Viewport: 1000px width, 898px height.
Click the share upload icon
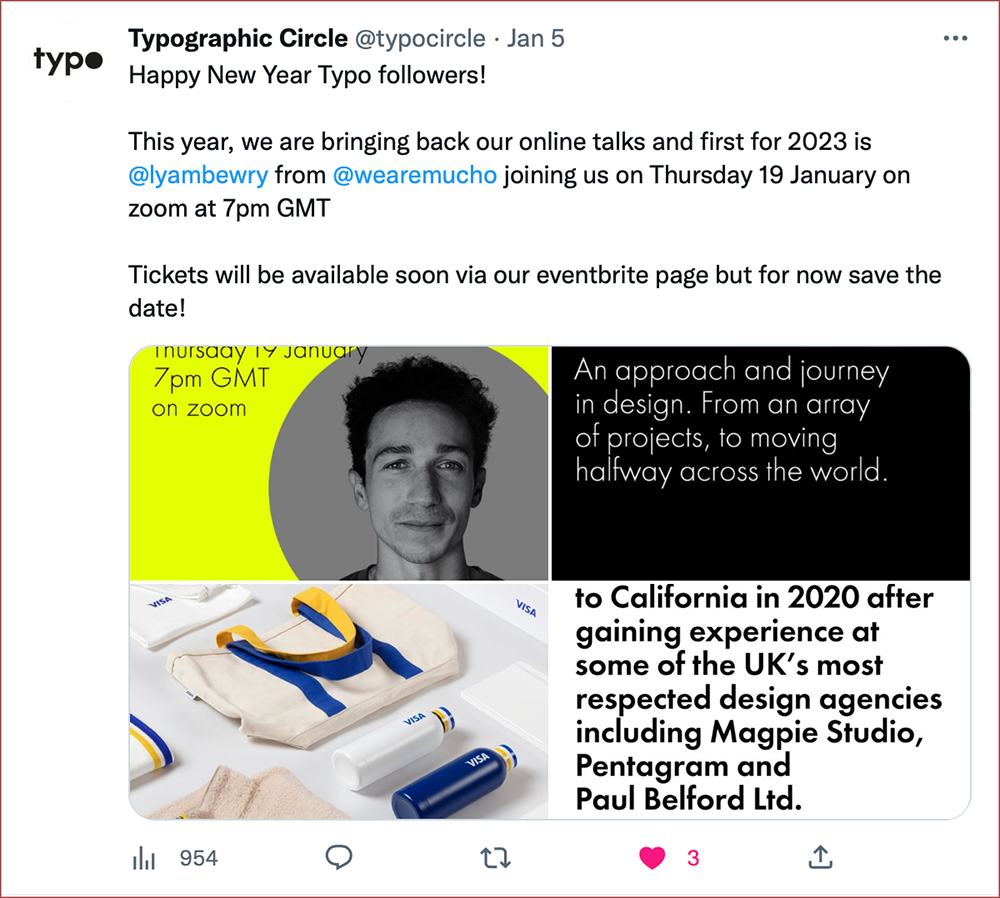click(820, 857)
